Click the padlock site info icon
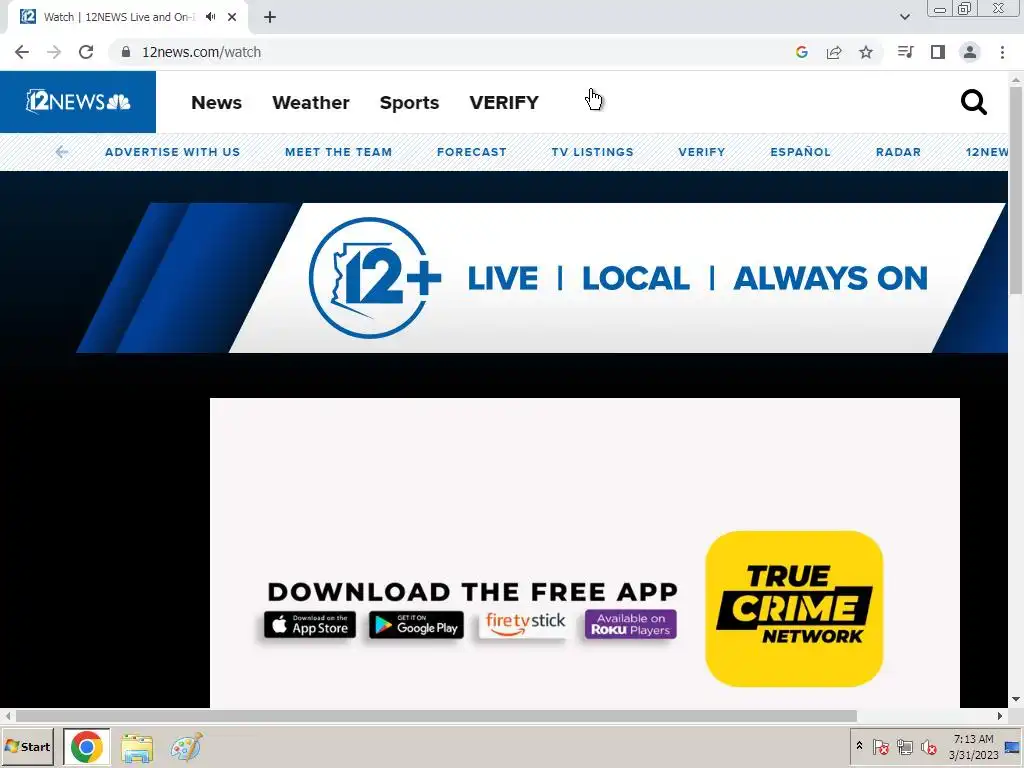This screenshot has height=768, width=1024. click(126, 52)
